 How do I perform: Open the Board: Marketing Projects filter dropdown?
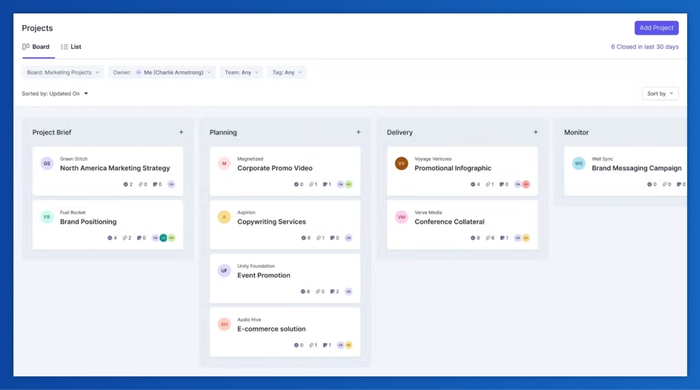tap(63, 72)
